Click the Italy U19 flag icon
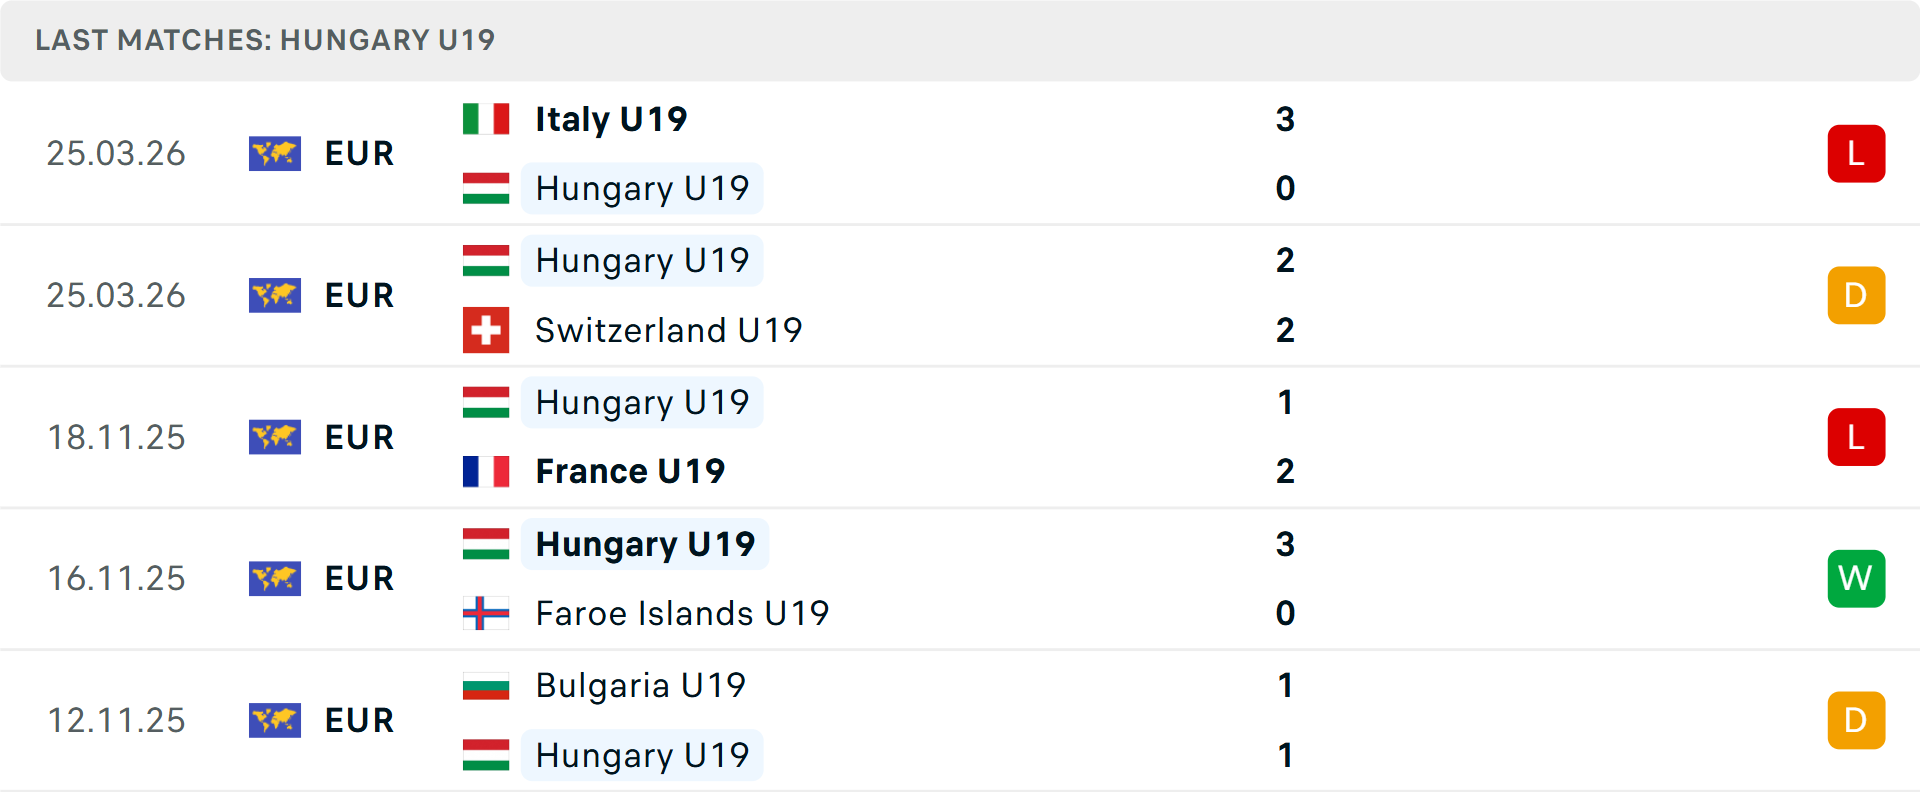This screenshot has height=792, width=1920. 485,118
